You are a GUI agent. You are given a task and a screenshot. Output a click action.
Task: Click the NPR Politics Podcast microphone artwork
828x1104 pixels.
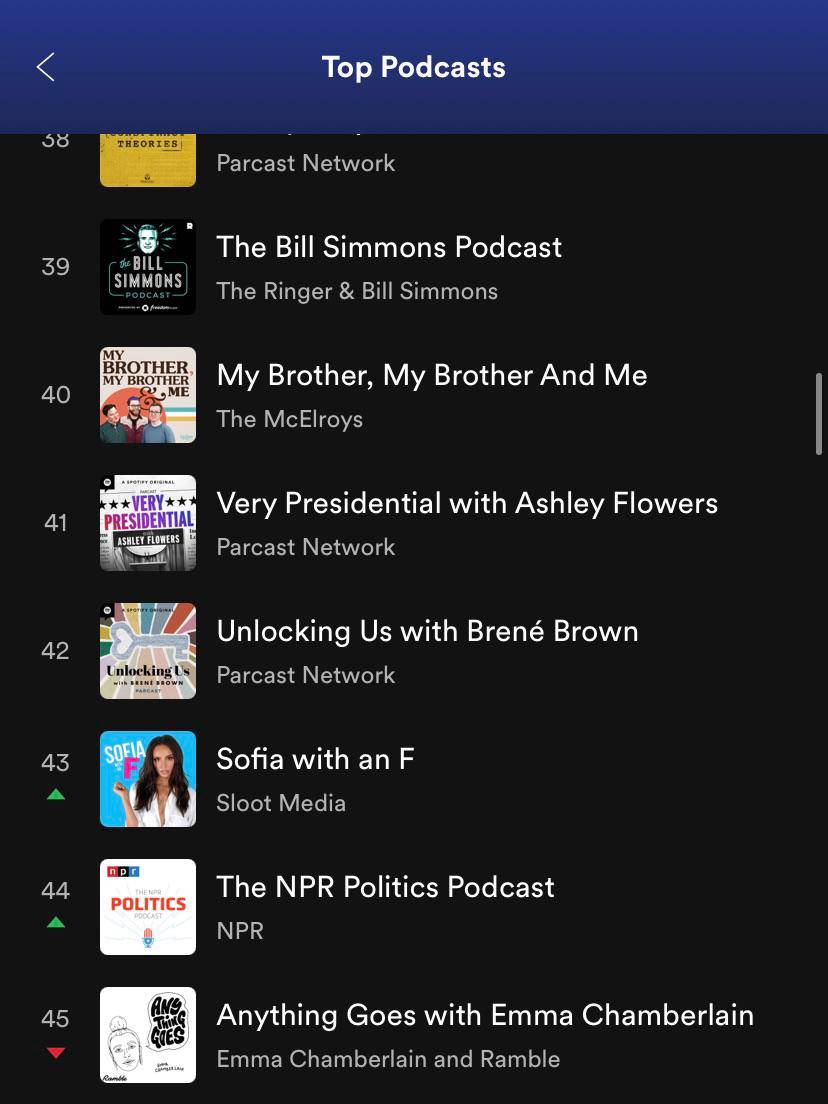(147, 907)
